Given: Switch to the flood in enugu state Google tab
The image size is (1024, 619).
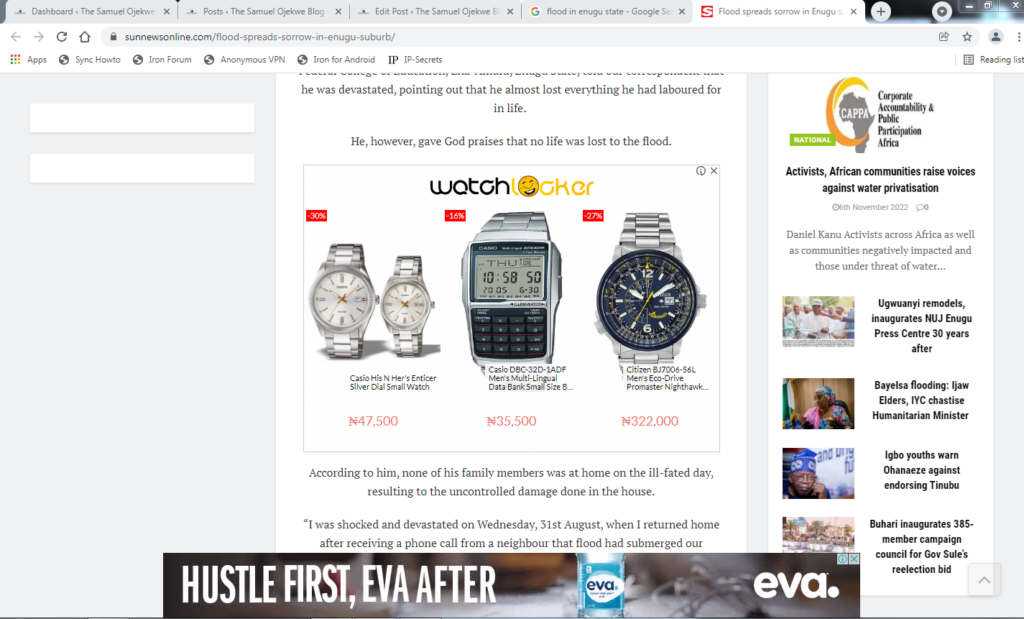Looking at the screenshot, I should click(607, 12).
